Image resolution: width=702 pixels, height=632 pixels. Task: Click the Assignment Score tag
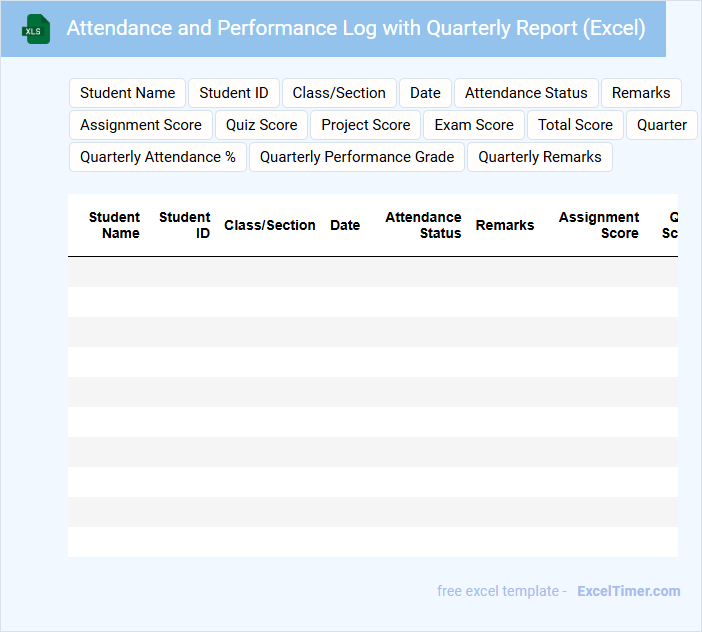tap(141, 125)
